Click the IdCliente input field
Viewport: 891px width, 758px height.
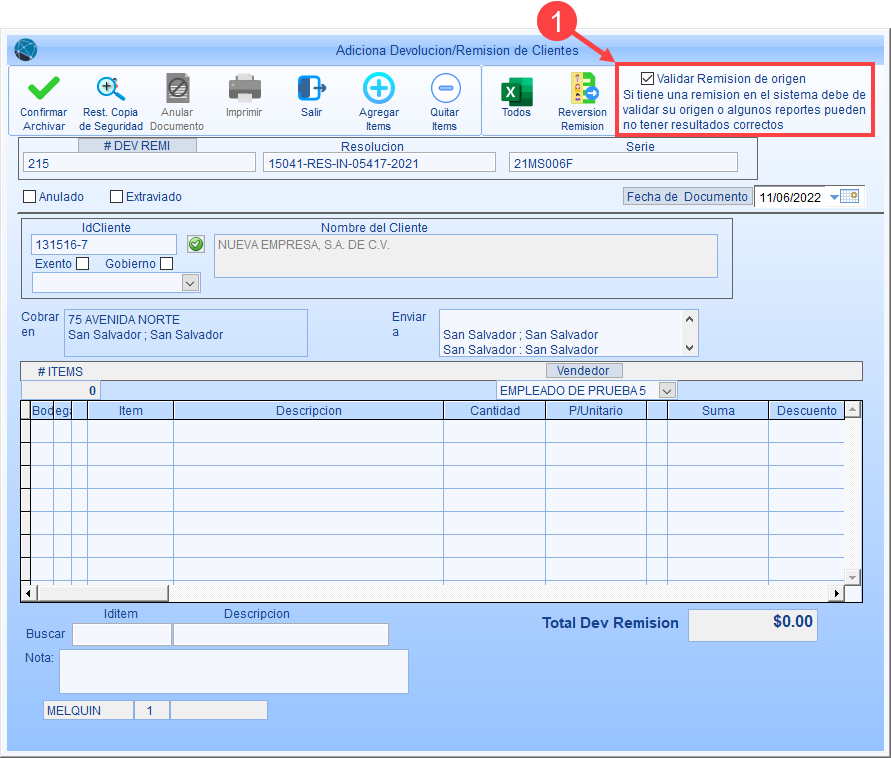pos(104,245)
